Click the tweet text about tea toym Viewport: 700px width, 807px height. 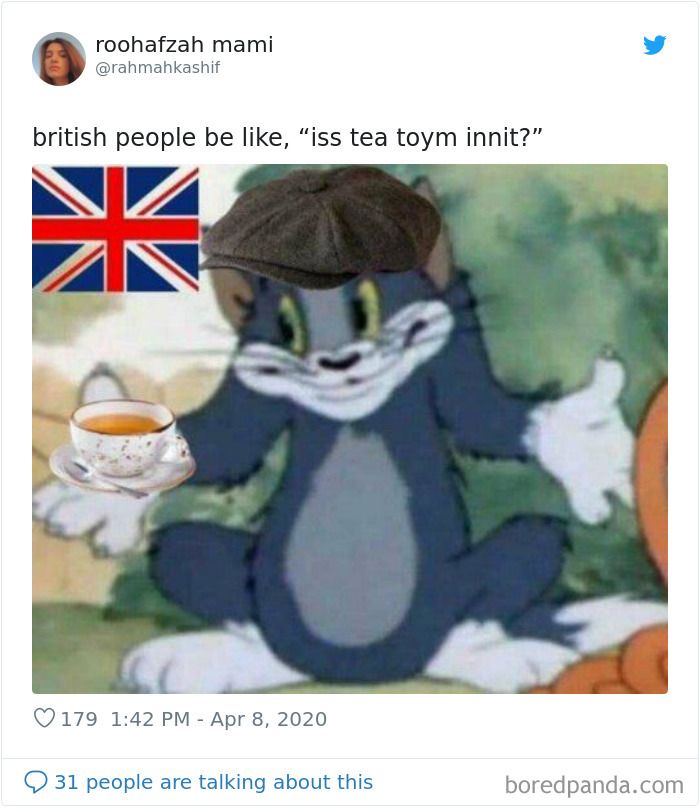pos(287,137)
